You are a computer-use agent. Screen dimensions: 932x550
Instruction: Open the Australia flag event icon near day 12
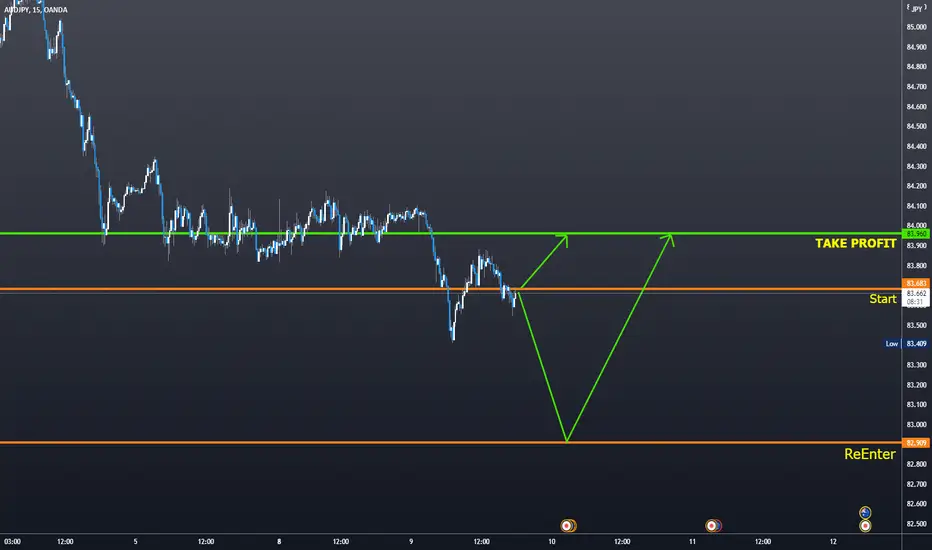865,513
